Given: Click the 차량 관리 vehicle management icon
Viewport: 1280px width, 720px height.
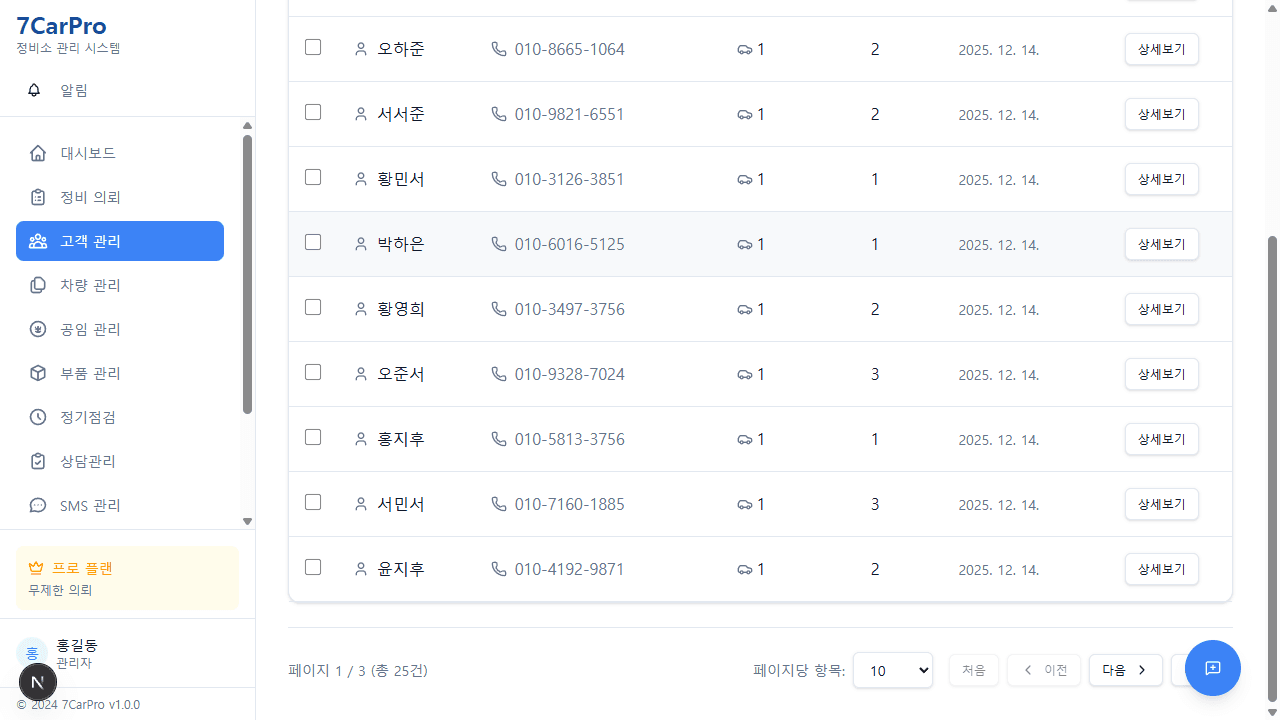Looking at the screenshot, I should pyautogui.click(x=37, y=285).
